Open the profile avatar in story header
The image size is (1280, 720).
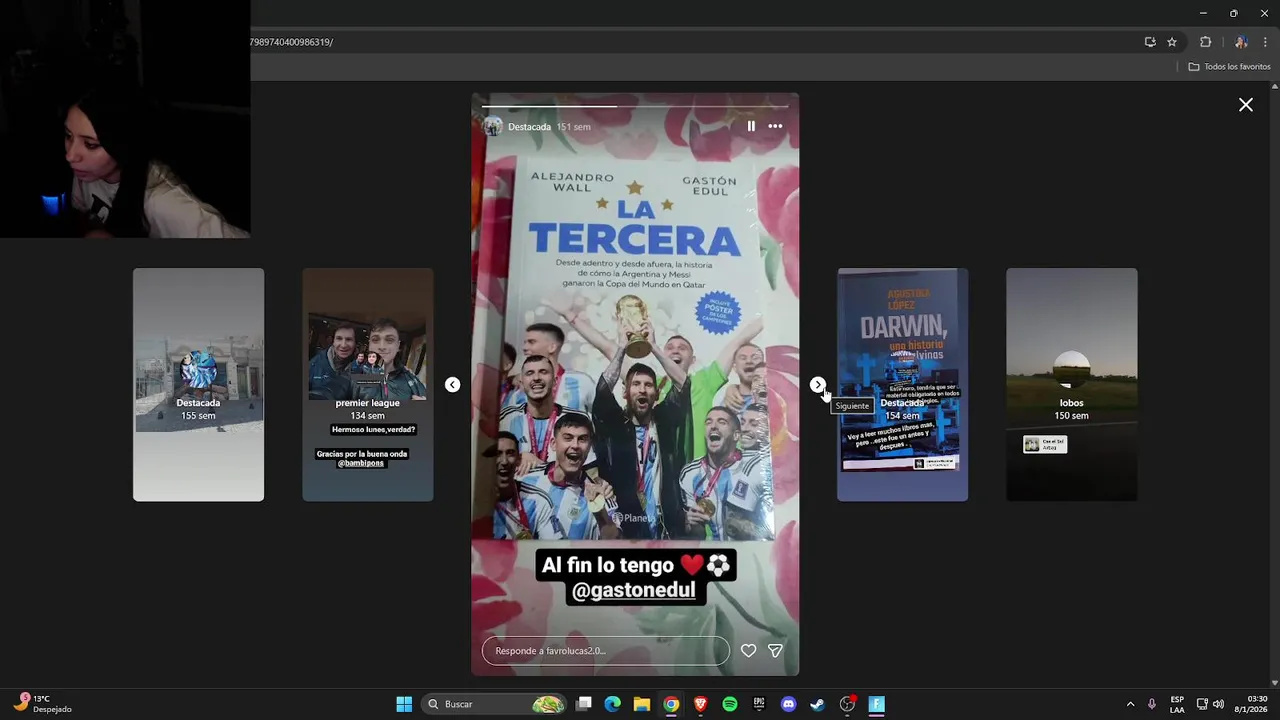click(493, 126)
